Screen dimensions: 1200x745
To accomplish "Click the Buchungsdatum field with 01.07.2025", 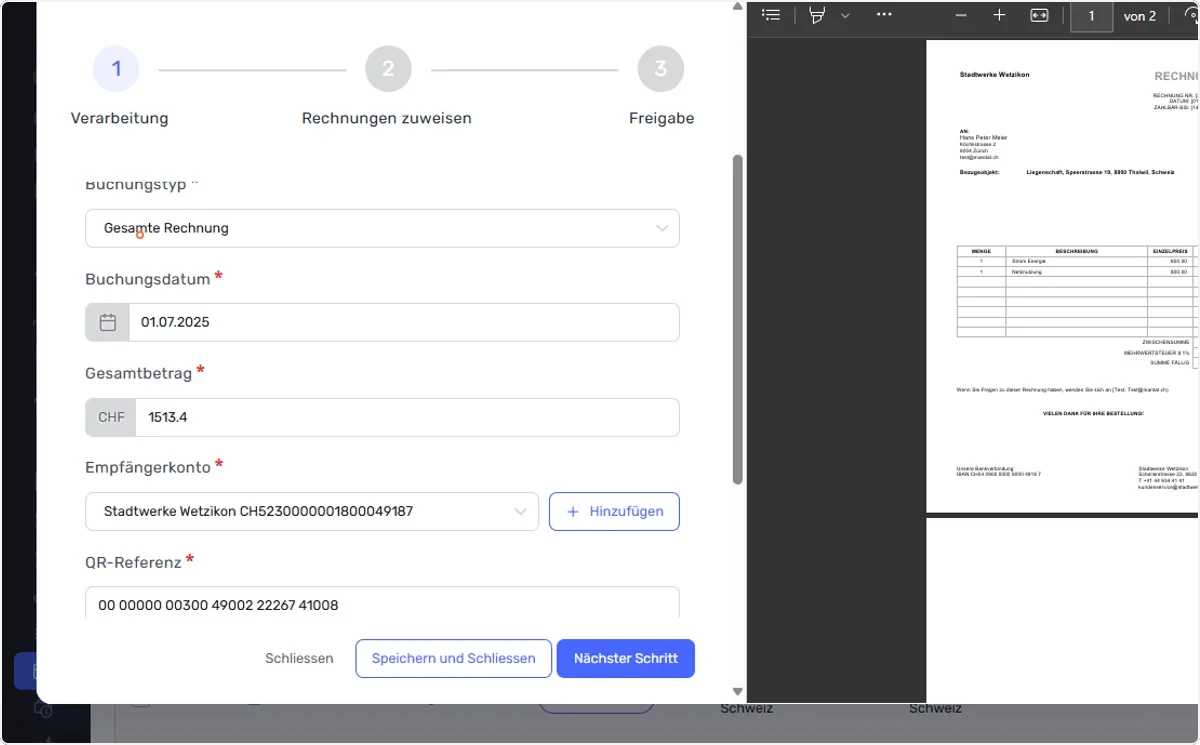I will (x=404, y=322).
